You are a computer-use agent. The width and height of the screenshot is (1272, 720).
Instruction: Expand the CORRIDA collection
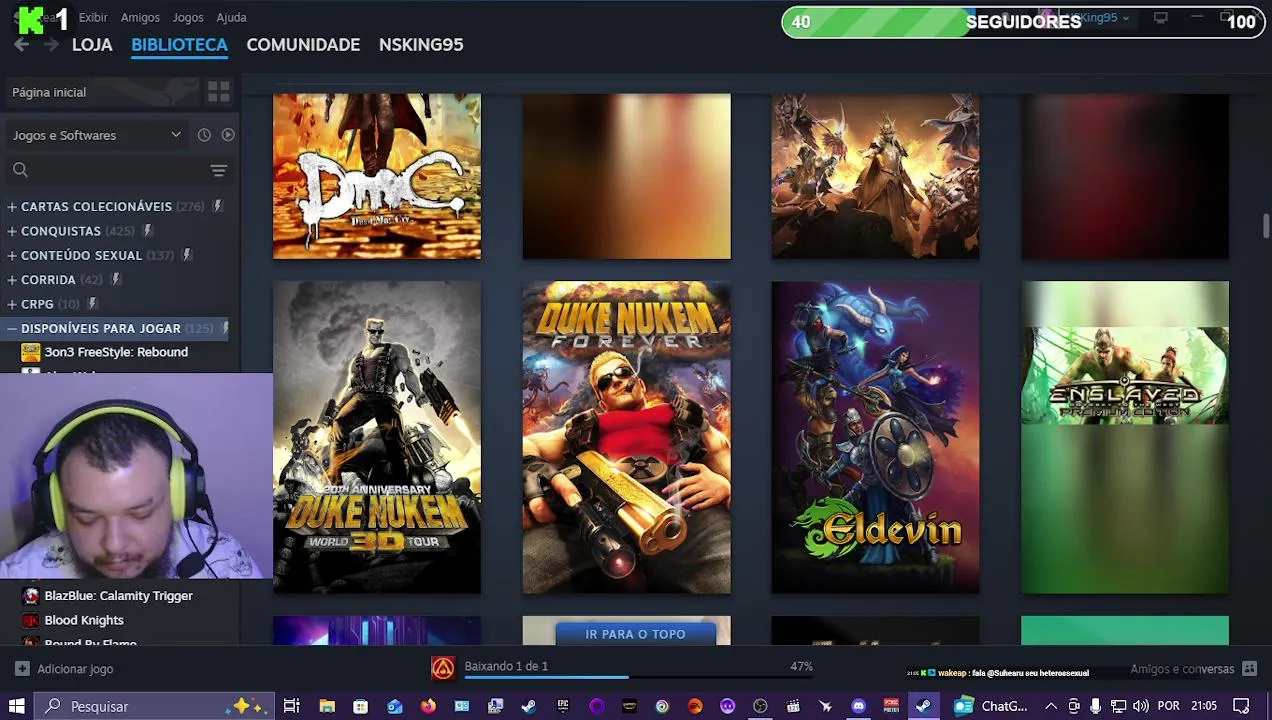click(x=12, y=280)
